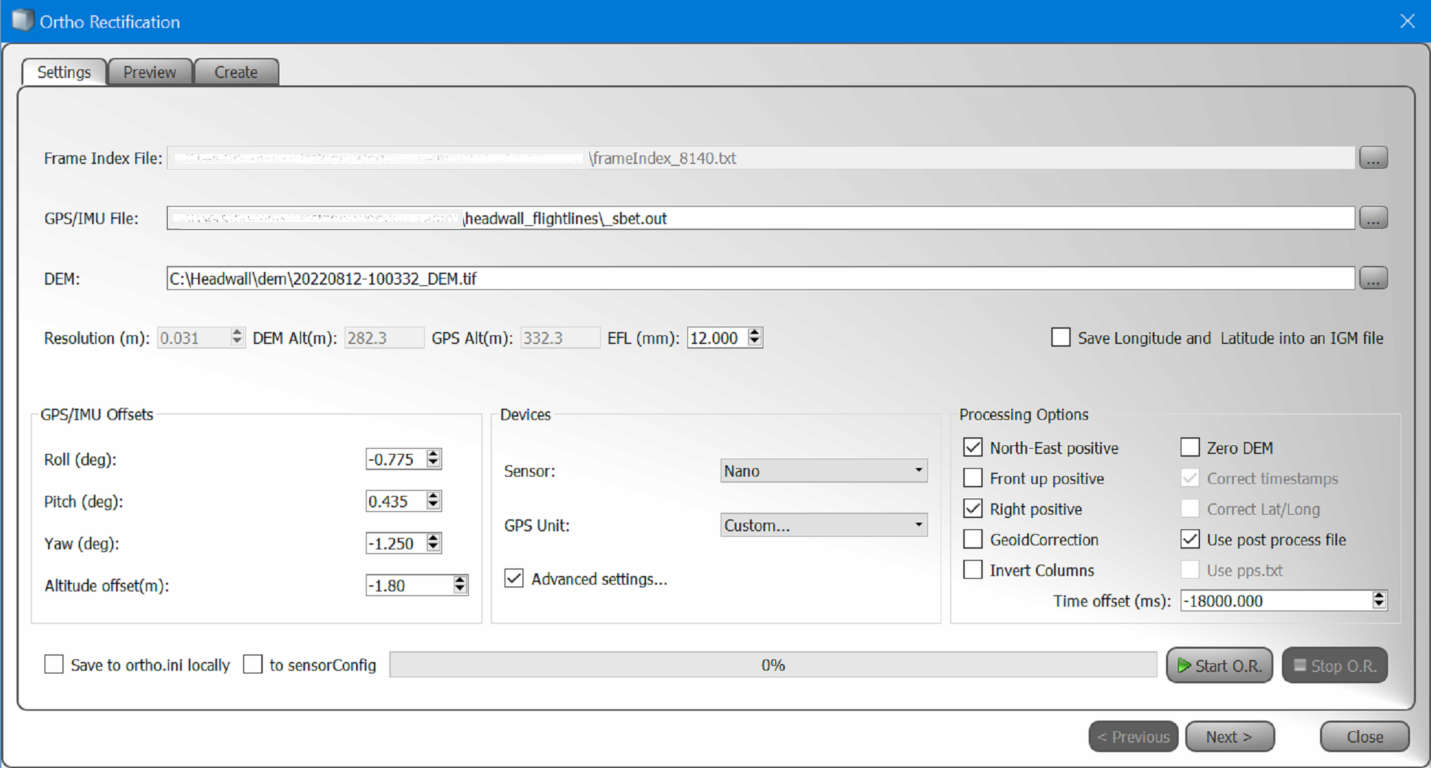Toggle Zero DEM checkbox
The image size is (1431, 770).
coord(1190,448)
